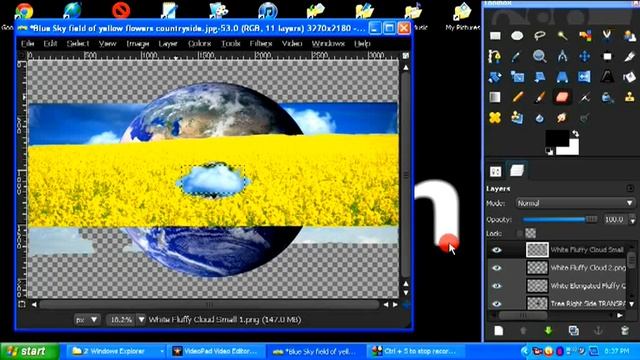The height and width of the screenshot is (360, 640).
Task: Click the black foreground color swatch
Action: click(x=557, y=138)
